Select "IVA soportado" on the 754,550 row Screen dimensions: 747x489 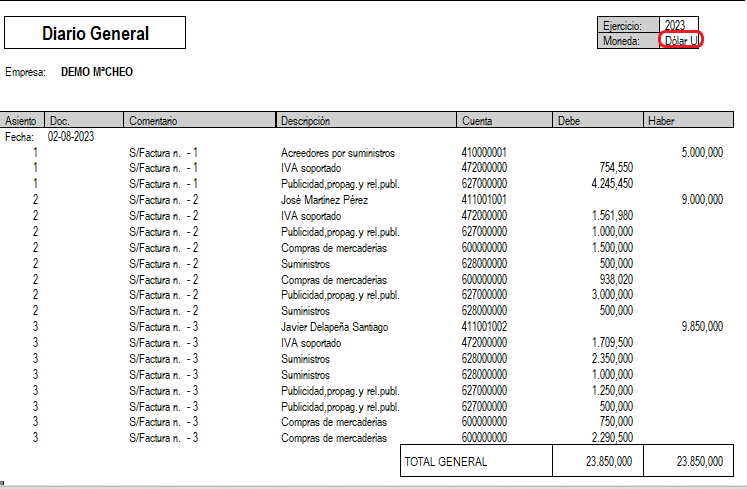point(311,168)
